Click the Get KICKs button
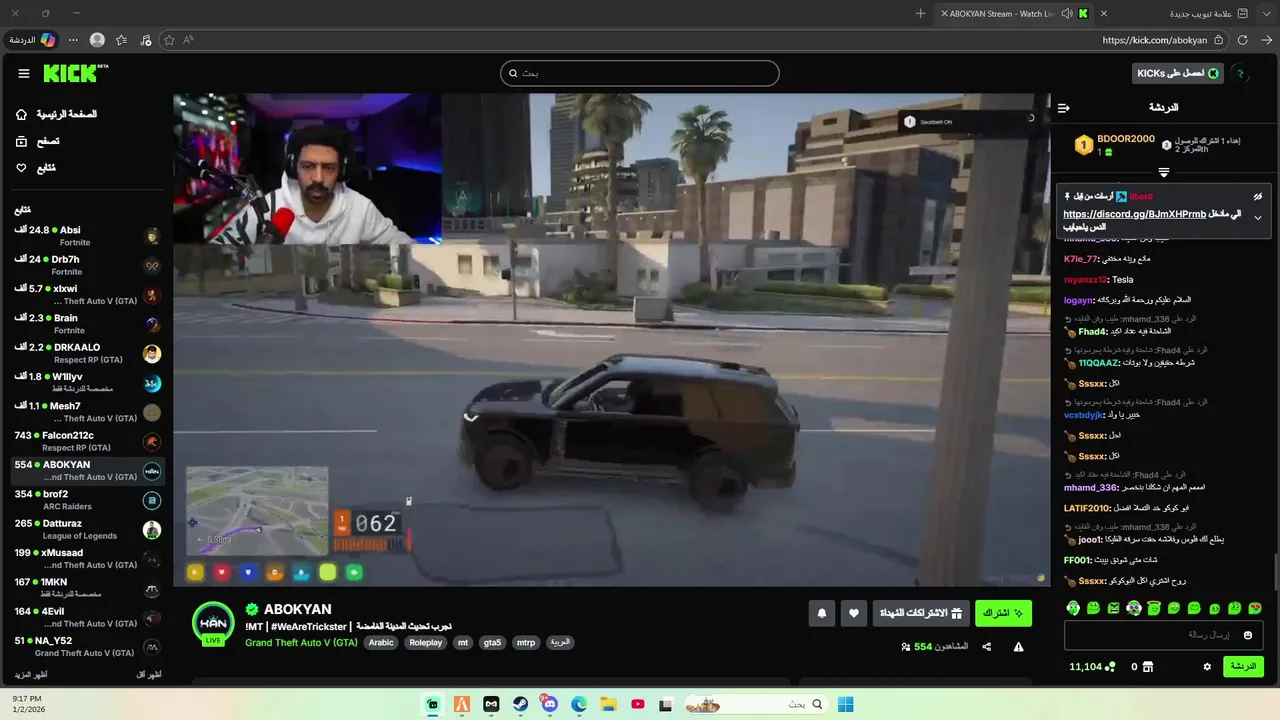Viewport: 1280px width, 720px height. 1178,73
